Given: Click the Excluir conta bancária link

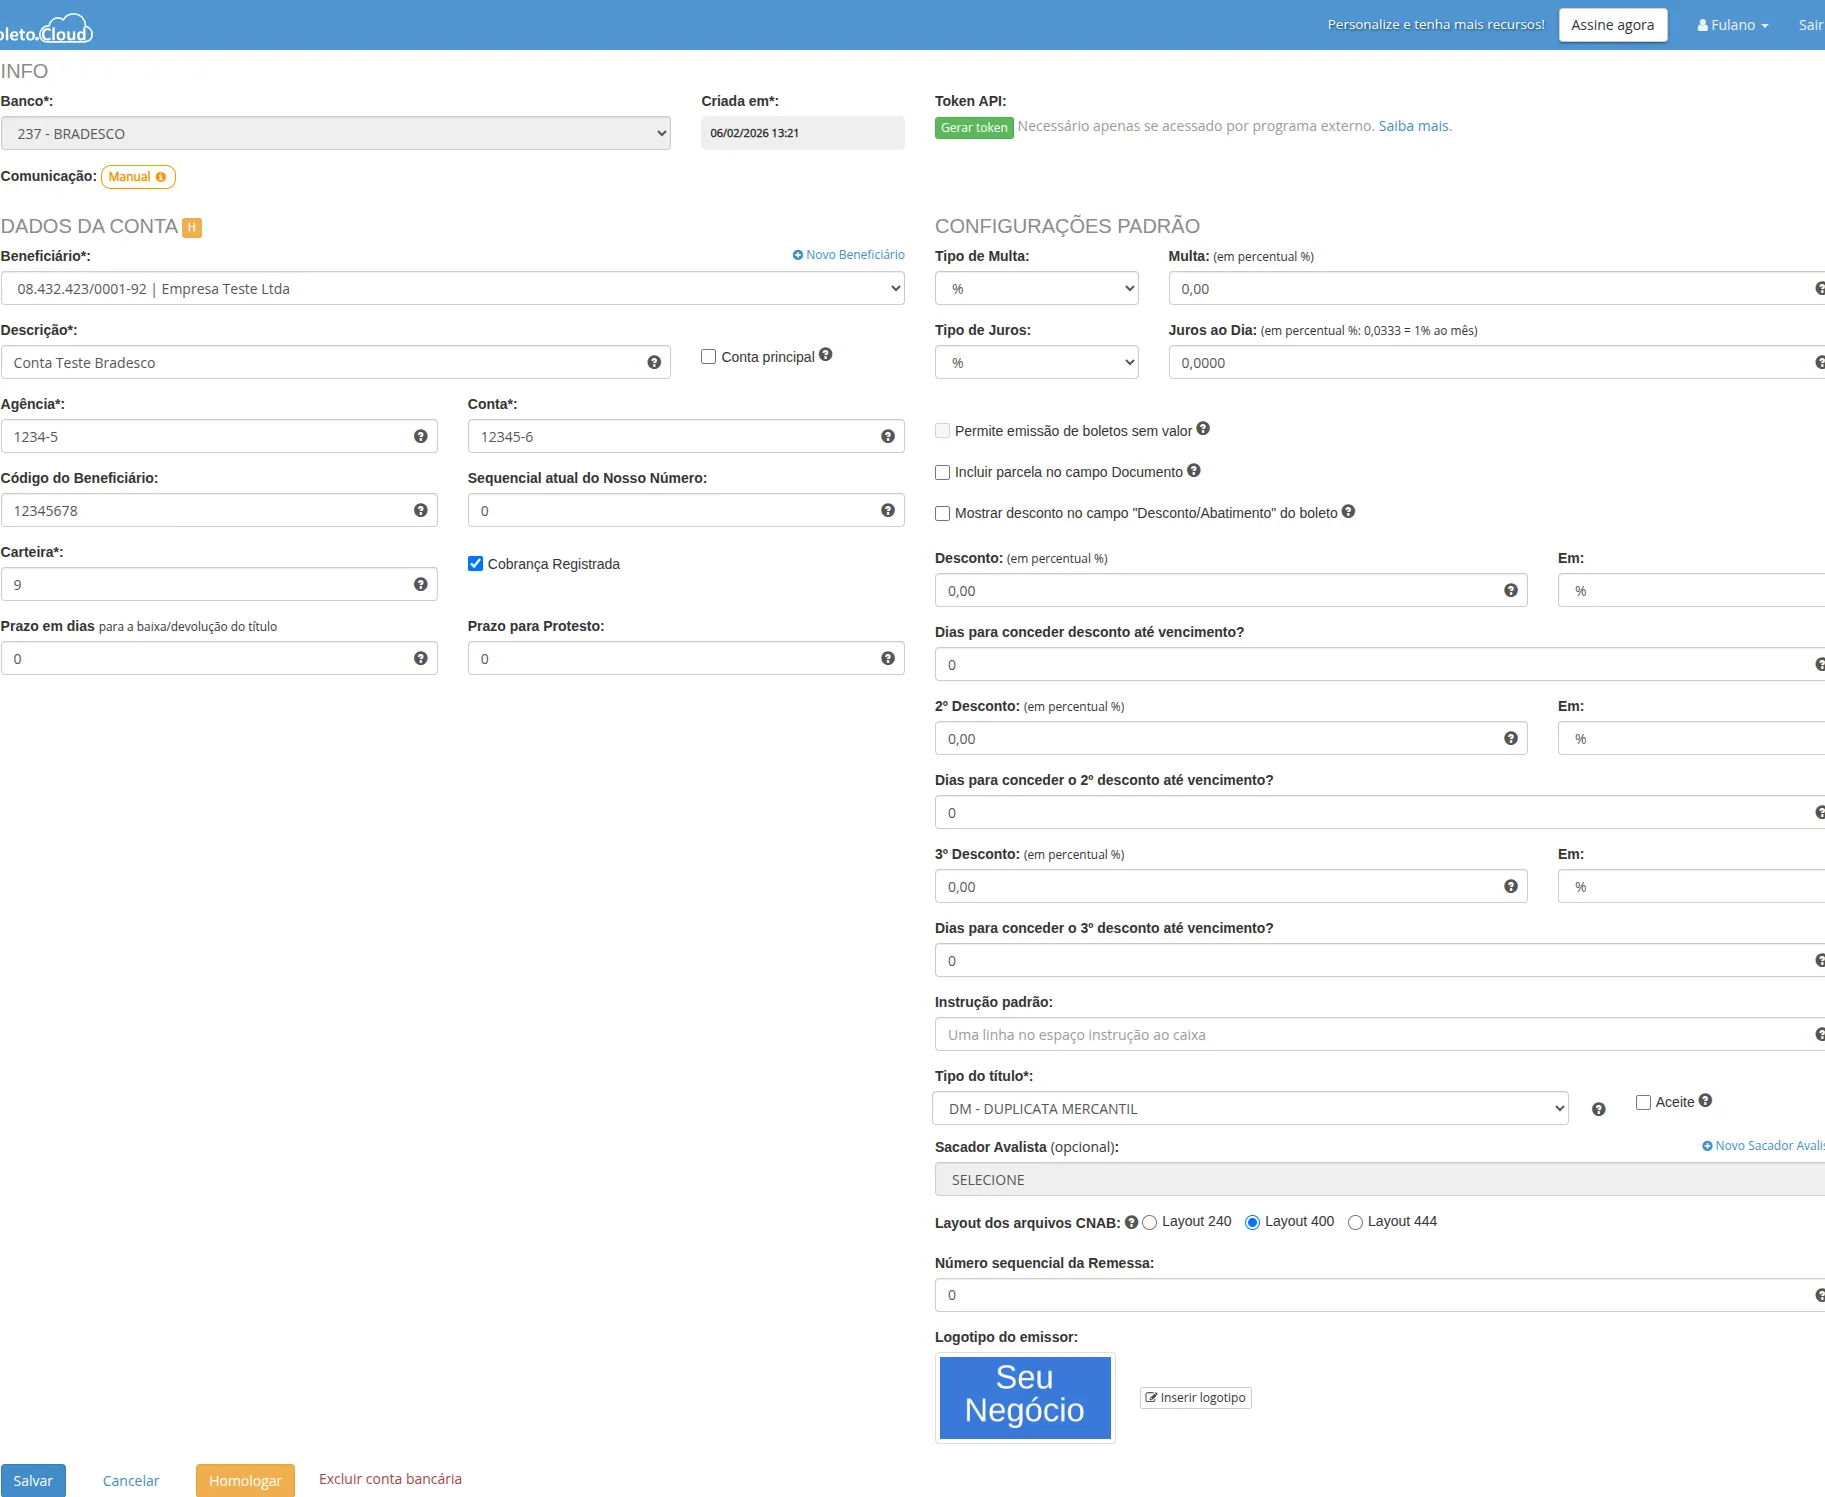Looking at the screenshot, I should (x=390, y=1479).
